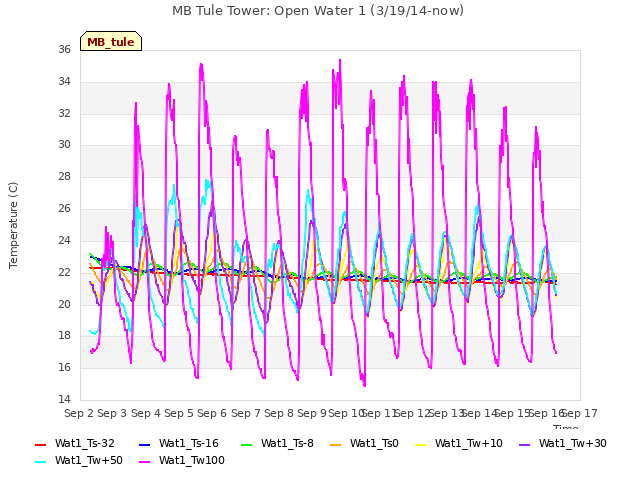Click the orange Wat1_Ts0 legend swatch
Image resolution: width=640 pixels, height=480 pixels.
pyautogui.click(x=336, y=444)
